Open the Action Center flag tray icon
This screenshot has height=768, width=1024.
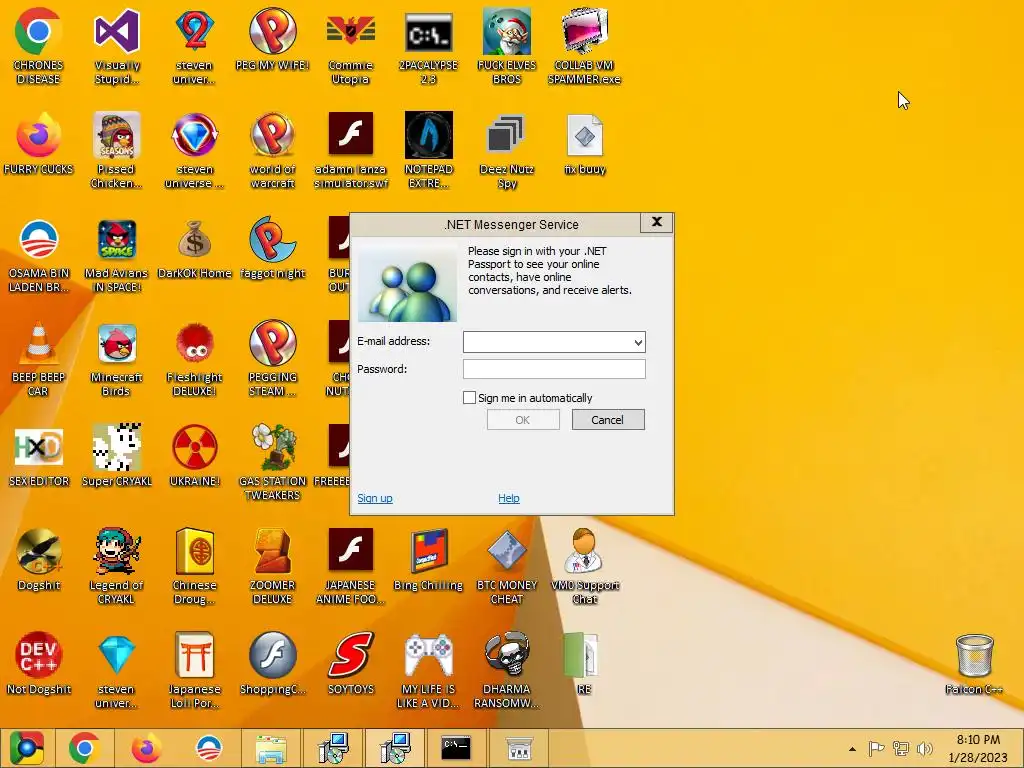coord(876,748)
